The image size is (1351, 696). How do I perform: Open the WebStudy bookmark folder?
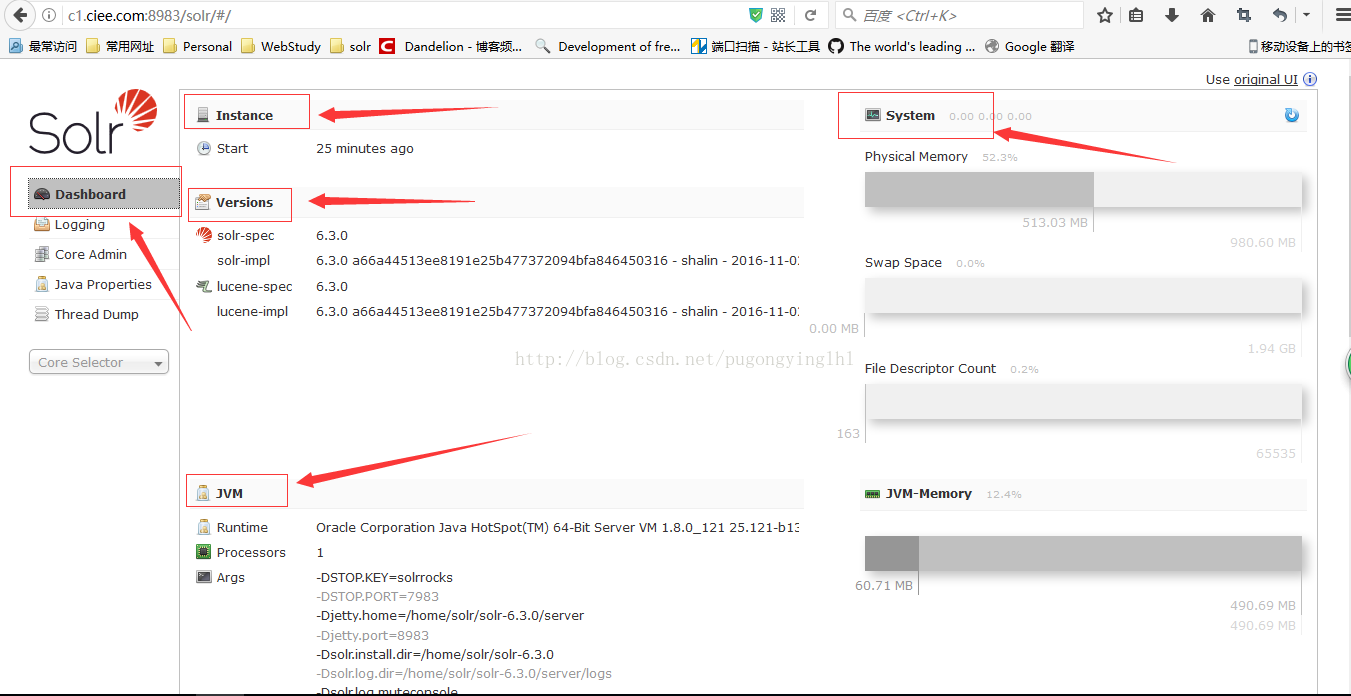[x=281, y=46]
